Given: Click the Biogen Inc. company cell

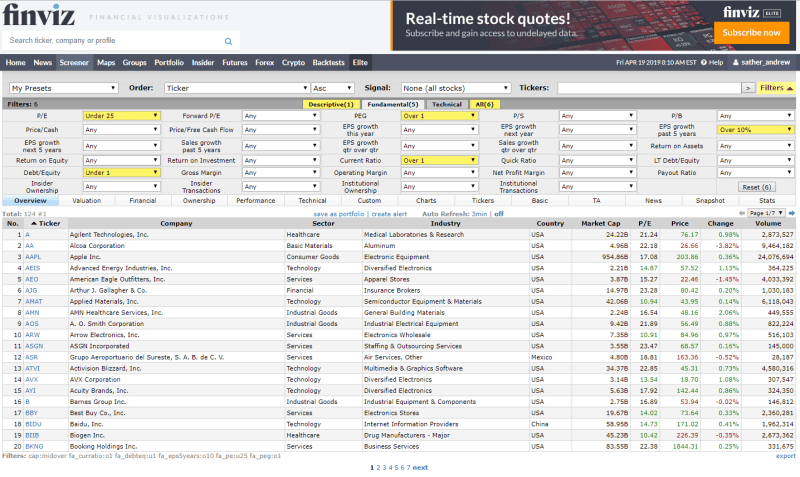Looking at the screenshot, I should tap(177, 435).
